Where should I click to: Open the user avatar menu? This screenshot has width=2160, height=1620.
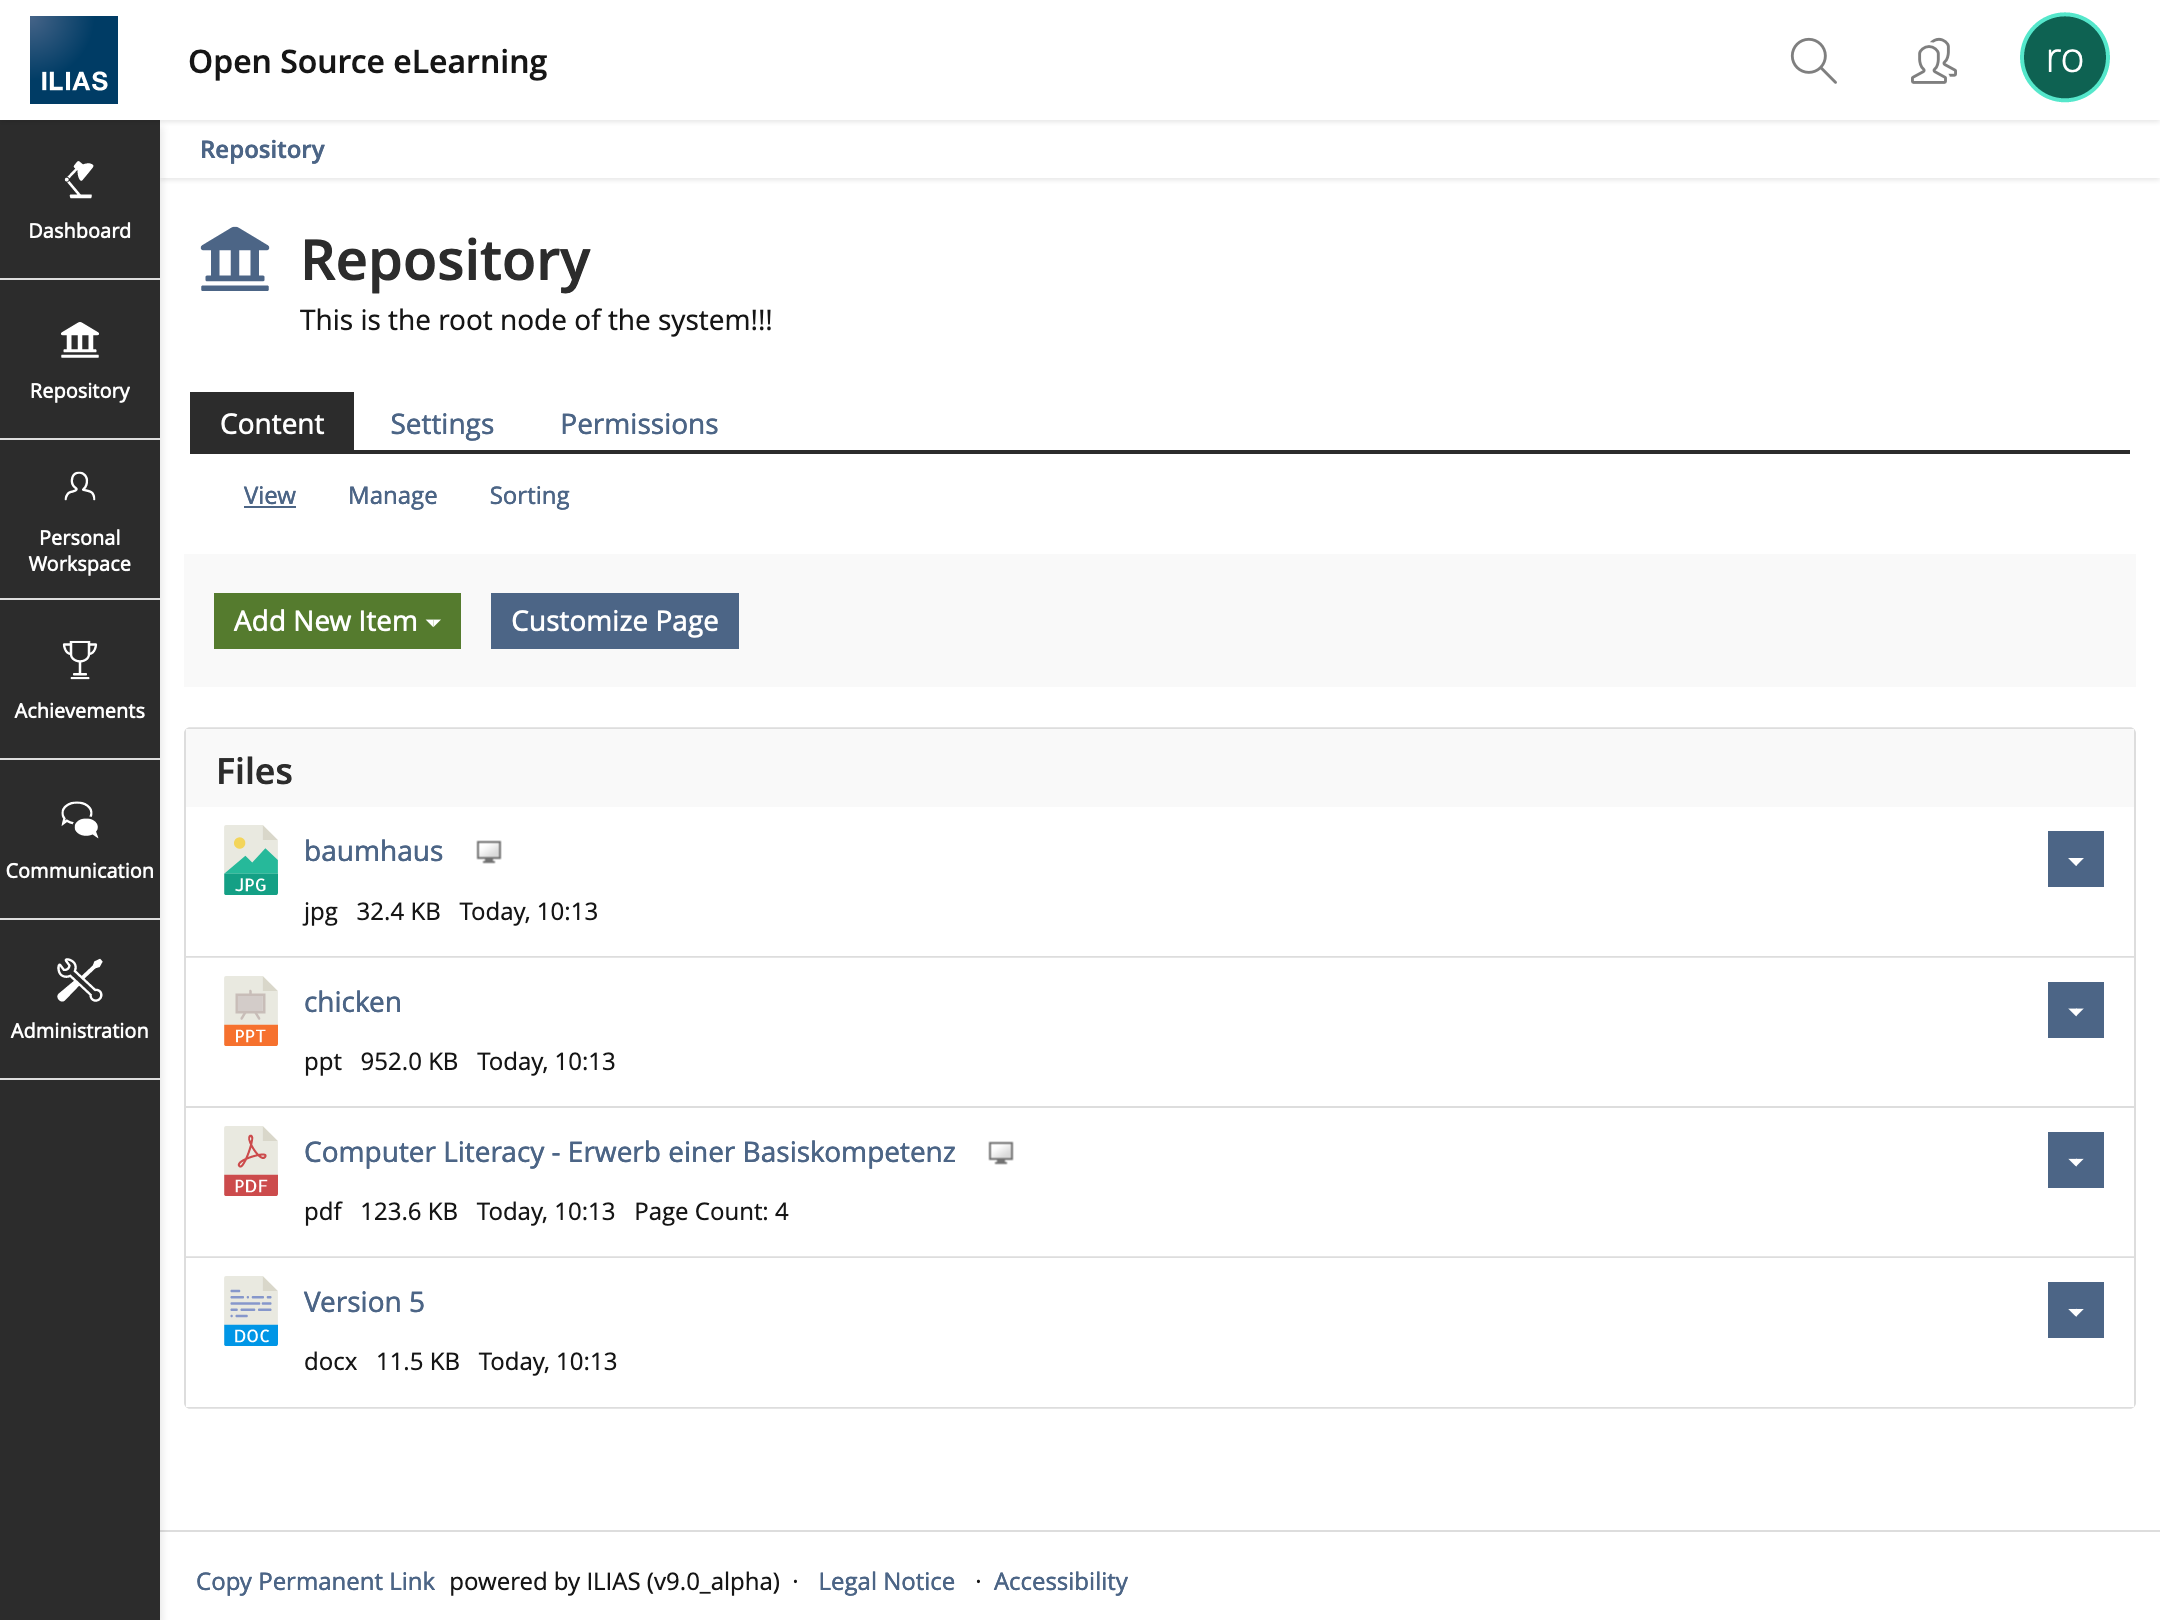[x=2063, y=59]
